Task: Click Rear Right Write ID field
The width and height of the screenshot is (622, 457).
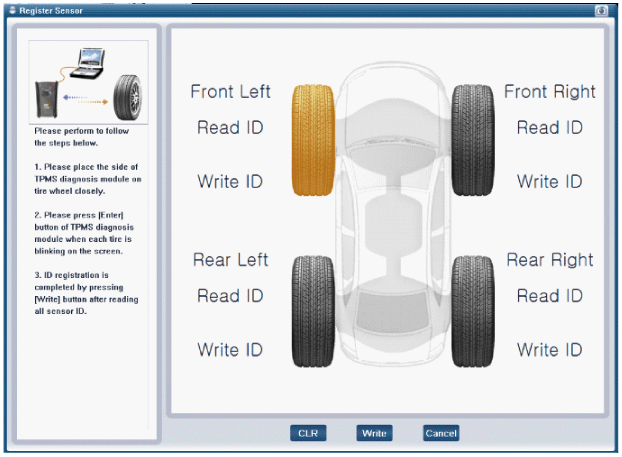Action: pos(549,350)
